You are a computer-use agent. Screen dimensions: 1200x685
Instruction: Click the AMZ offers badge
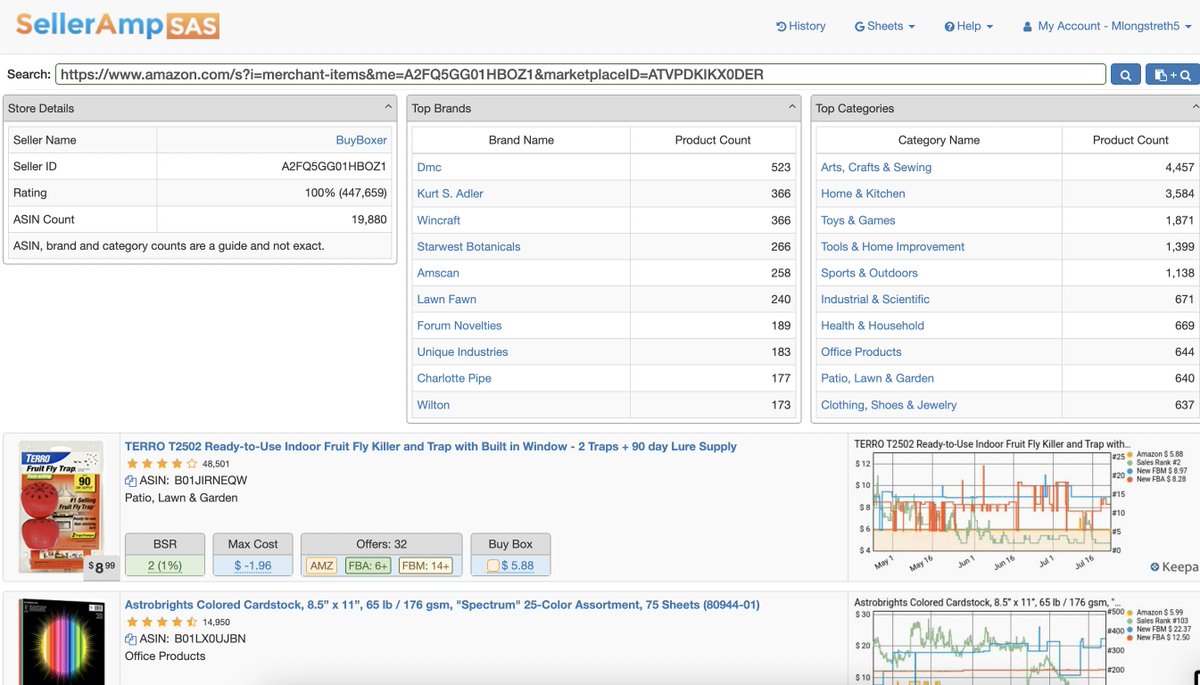pyautogui.click(x=322, y=566)
